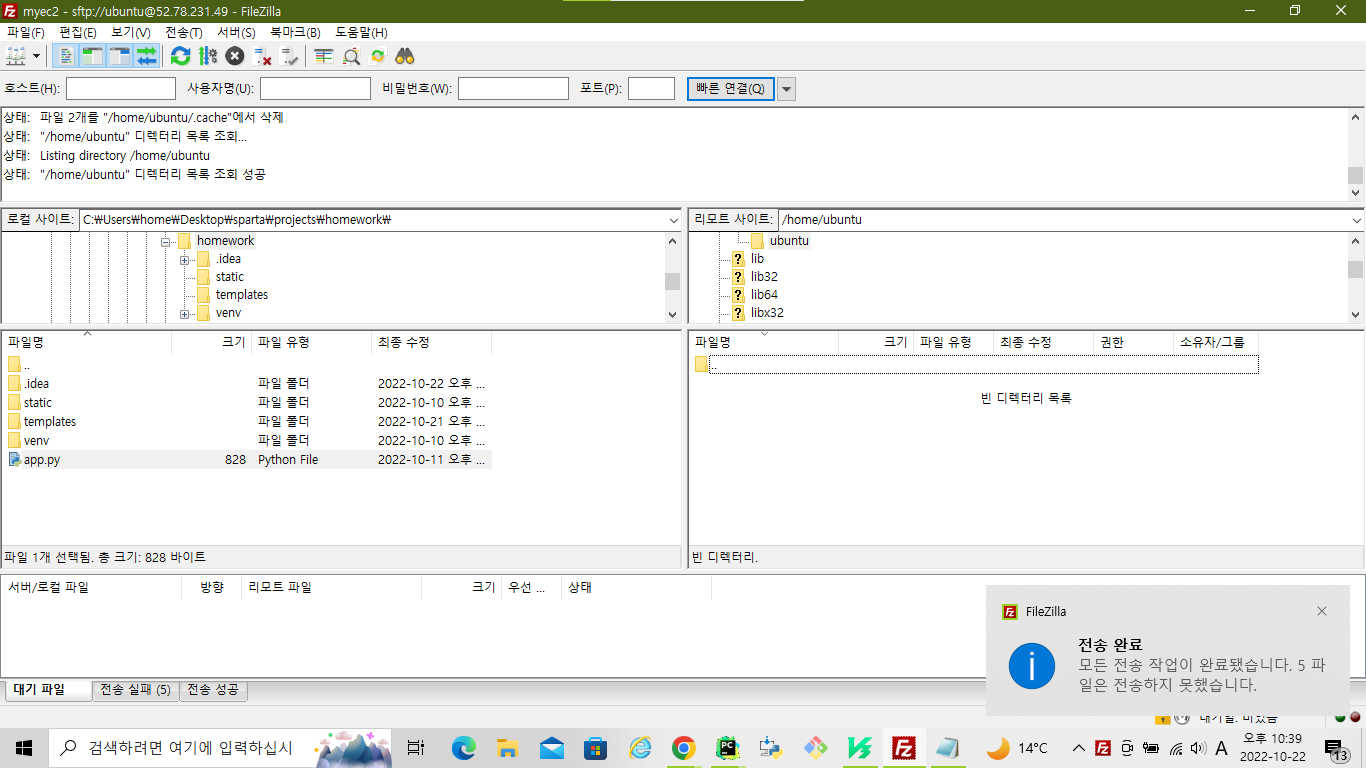Viewport: 1366px width, 768px height.
Task: Click the 포트 input field
Action: click(651, 89)
